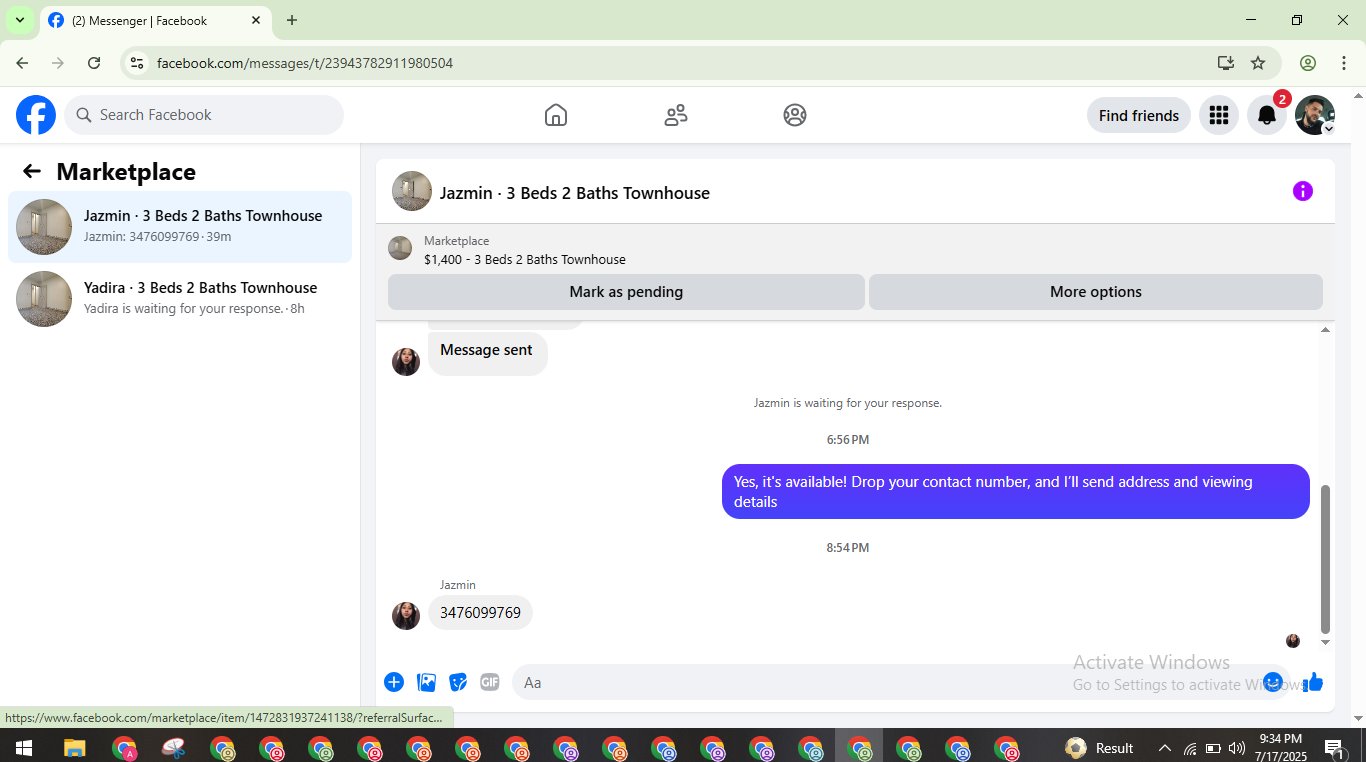Choose a sticker in the composer

coord(458,682)
